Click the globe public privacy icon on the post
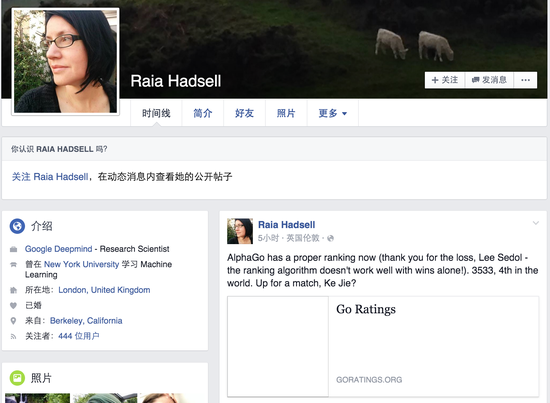The image size is (550, 403). click(x=330, y=239)
